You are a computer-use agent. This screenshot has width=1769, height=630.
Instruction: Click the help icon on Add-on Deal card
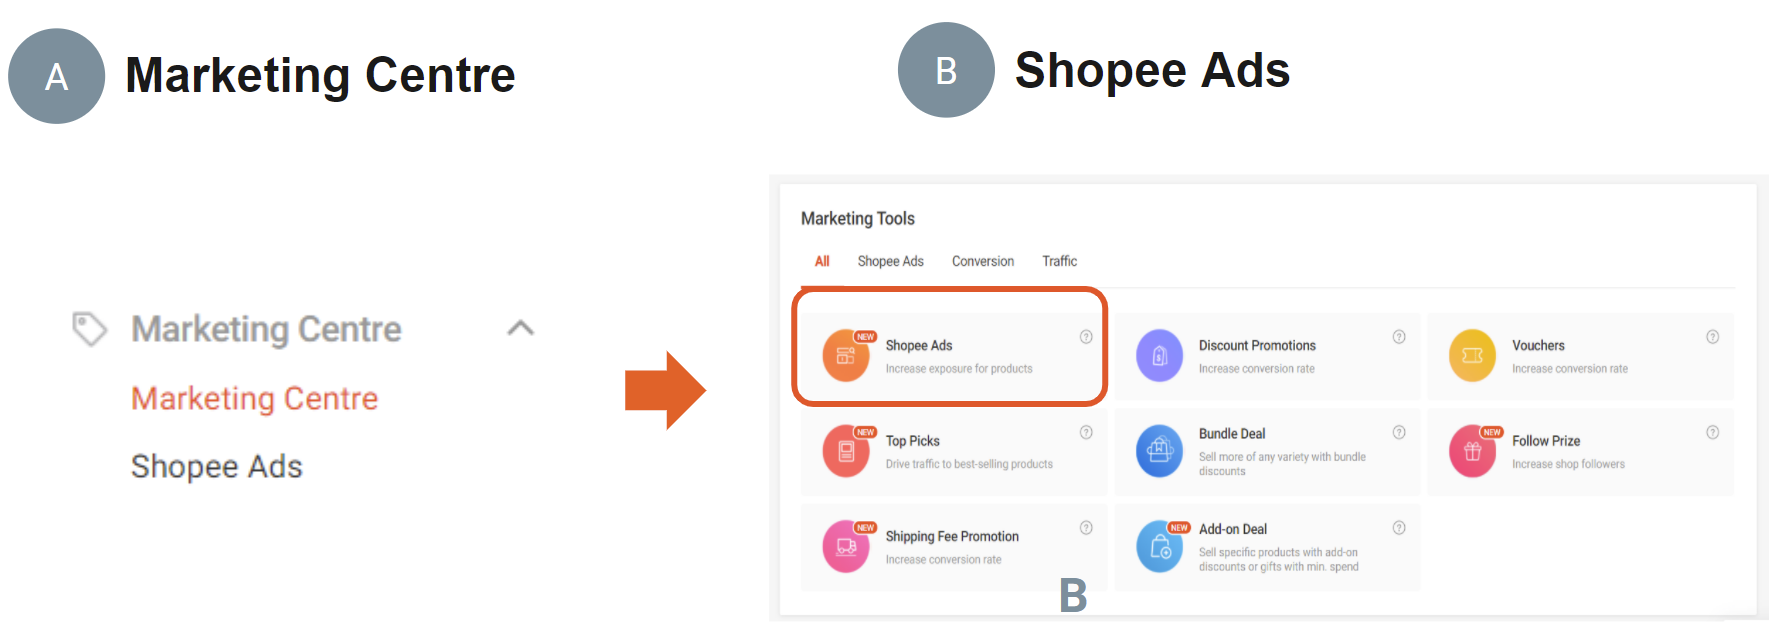pyautogui.click(x=1399, y=528)
